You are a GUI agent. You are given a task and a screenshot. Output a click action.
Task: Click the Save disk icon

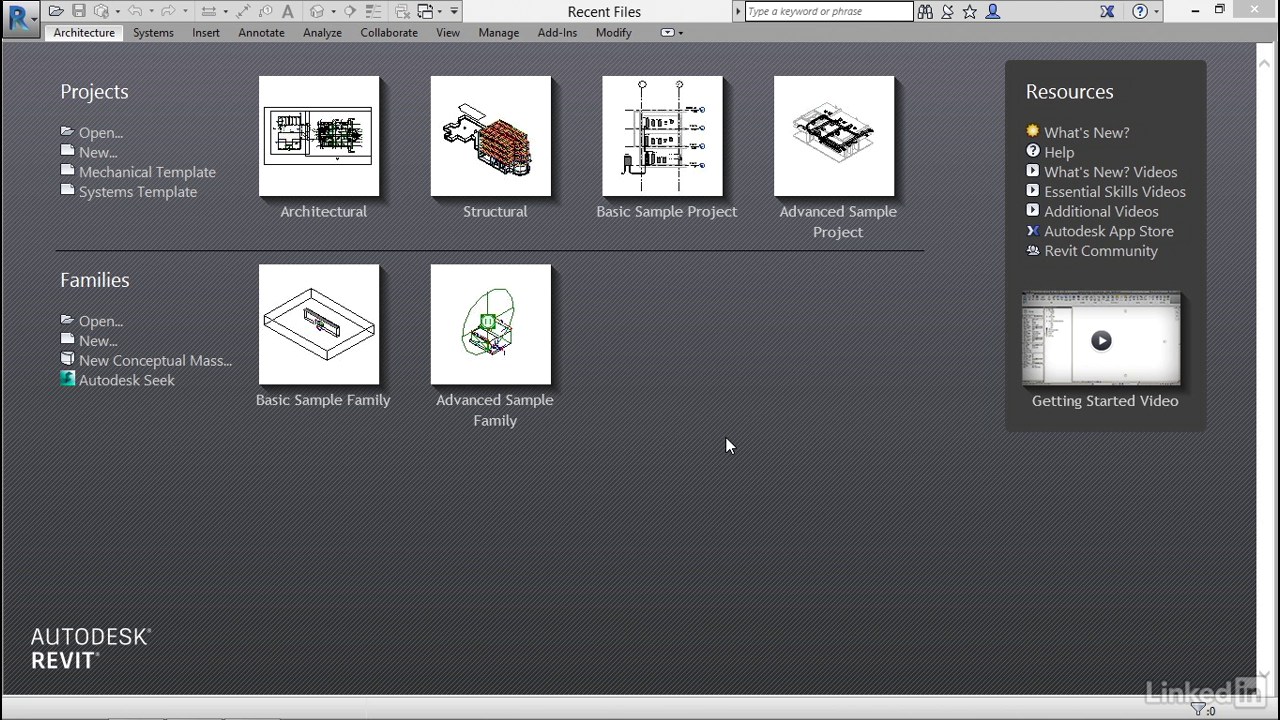pos(78,11)
